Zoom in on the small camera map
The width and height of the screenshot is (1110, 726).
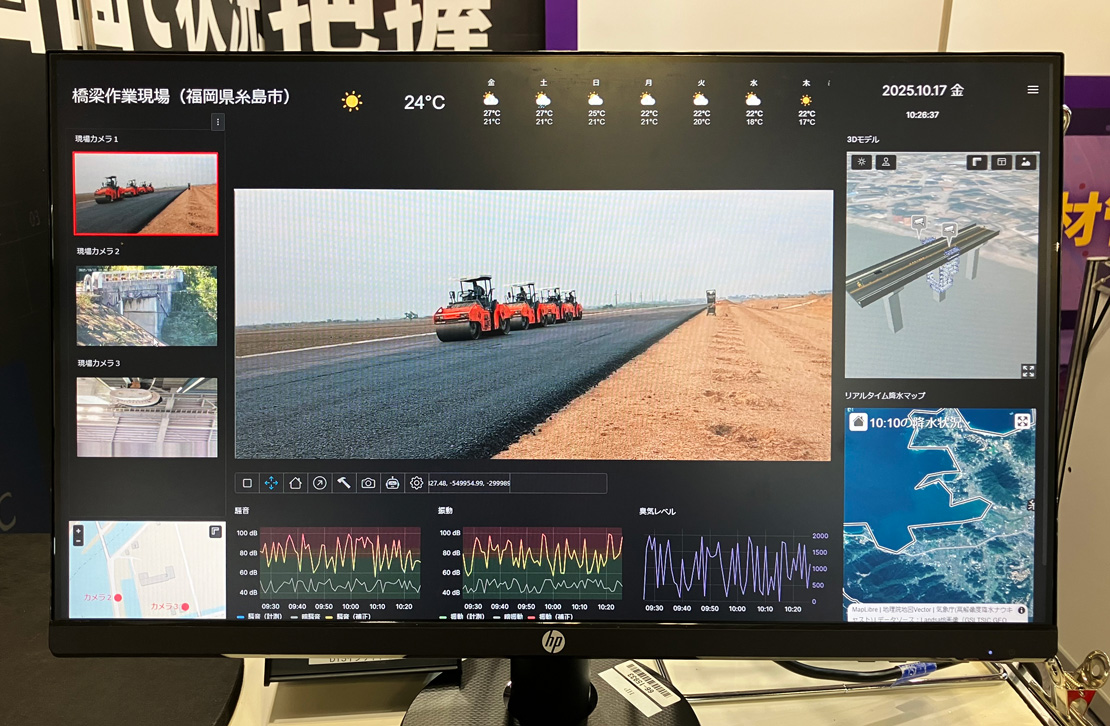point(79,531)
